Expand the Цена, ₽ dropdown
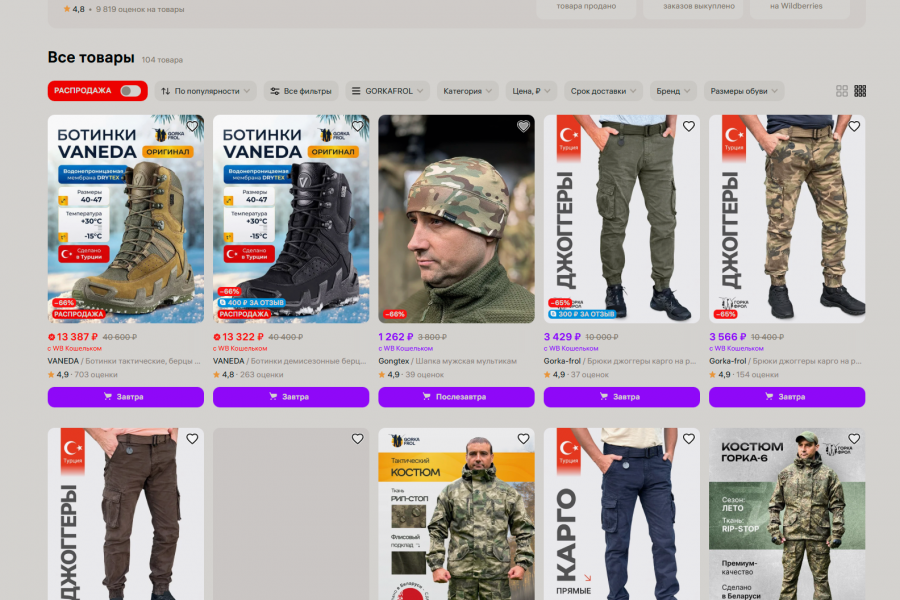 tap(531, 91)
